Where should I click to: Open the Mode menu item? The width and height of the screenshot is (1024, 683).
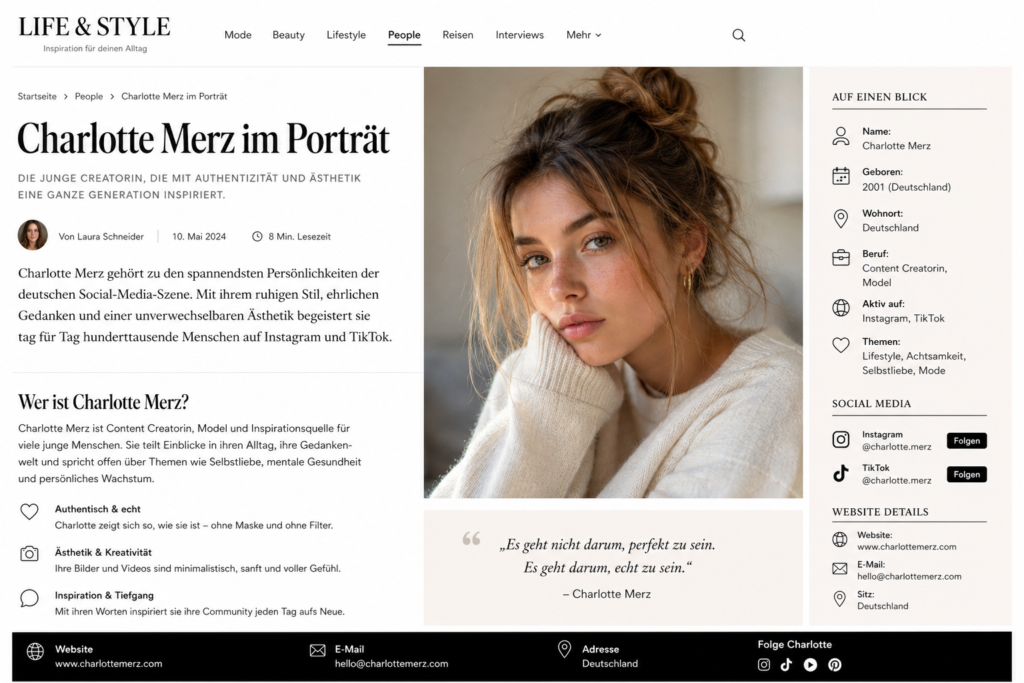click(238, 35)
